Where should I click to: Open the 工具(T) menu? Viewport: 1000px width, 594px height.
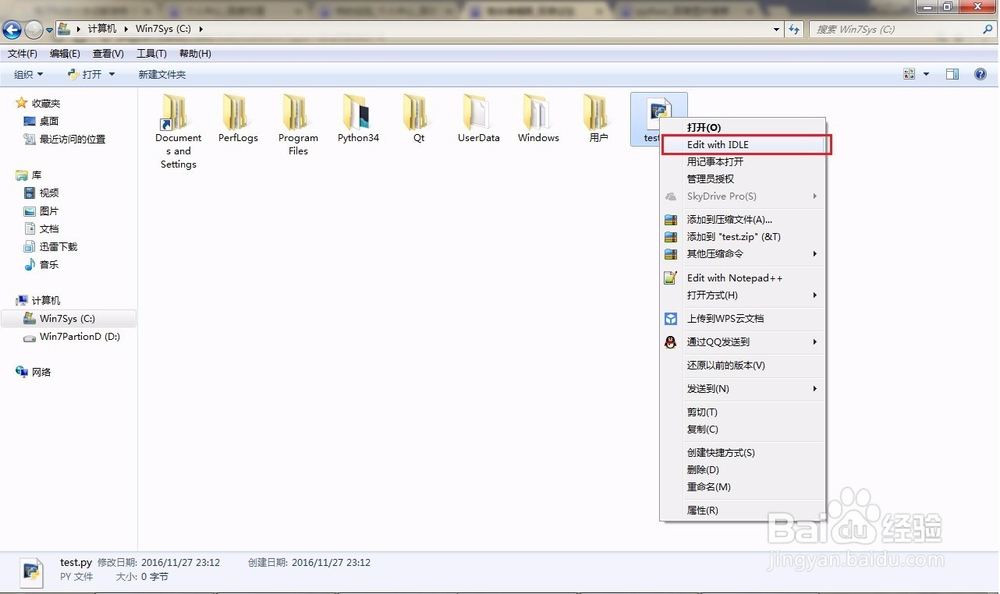point(151,53)
